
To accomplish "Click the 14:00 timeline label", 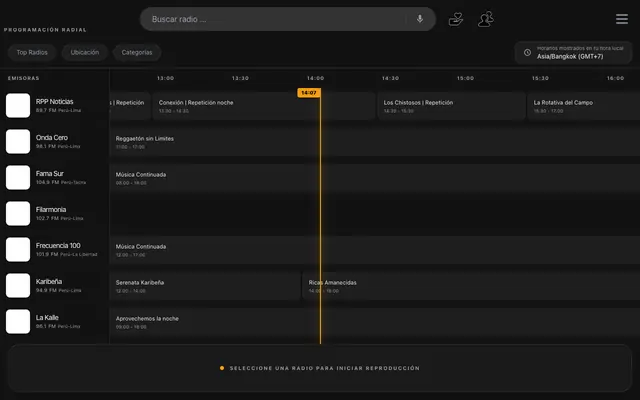I will 315,78.
